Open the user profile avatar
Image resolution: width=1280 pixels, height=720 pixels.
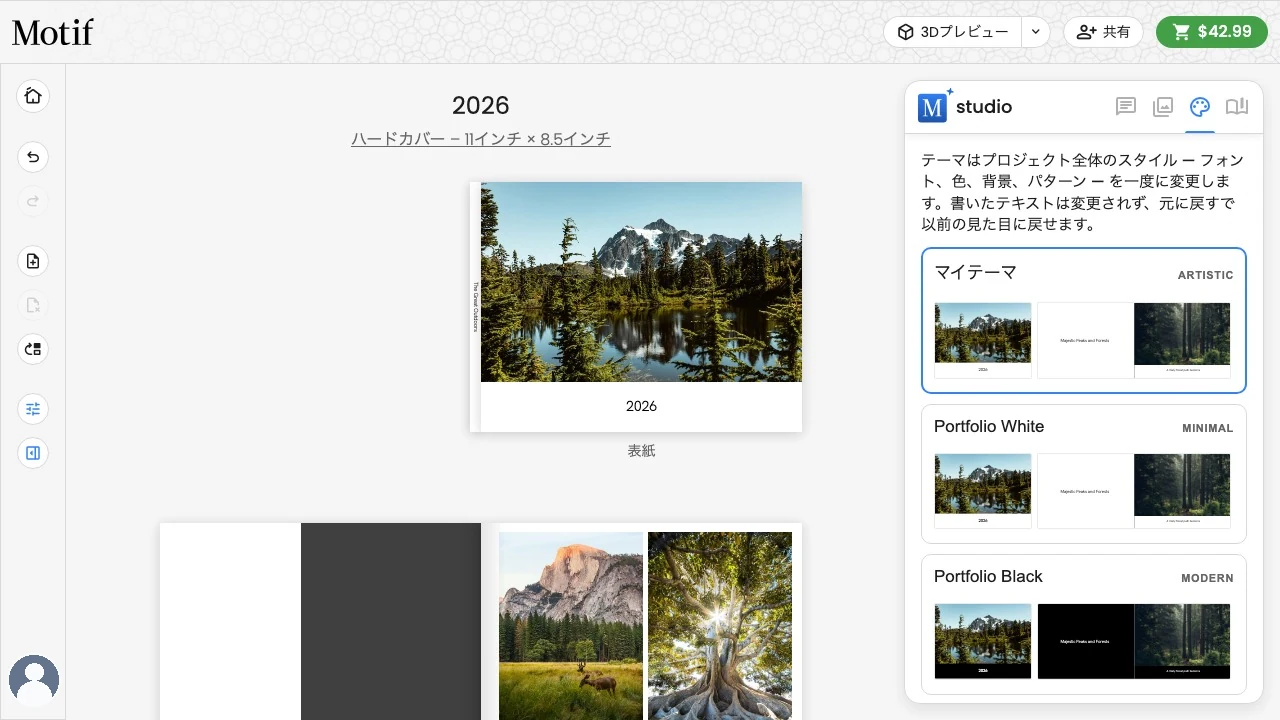(34, 681)
